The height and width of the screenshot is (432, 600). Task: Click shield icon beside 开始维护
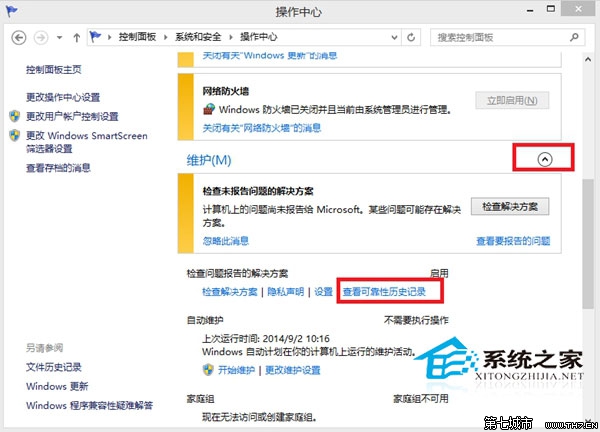[208, 370]
